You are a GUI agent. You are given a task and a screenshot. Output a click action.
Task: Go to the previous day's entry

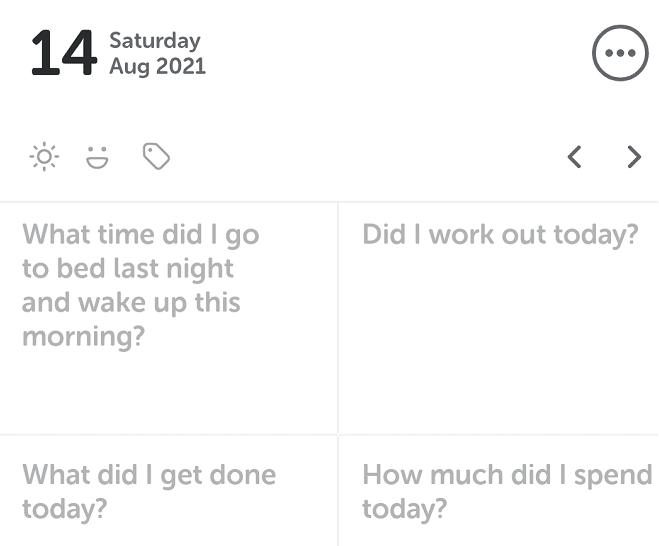(574, 157)
